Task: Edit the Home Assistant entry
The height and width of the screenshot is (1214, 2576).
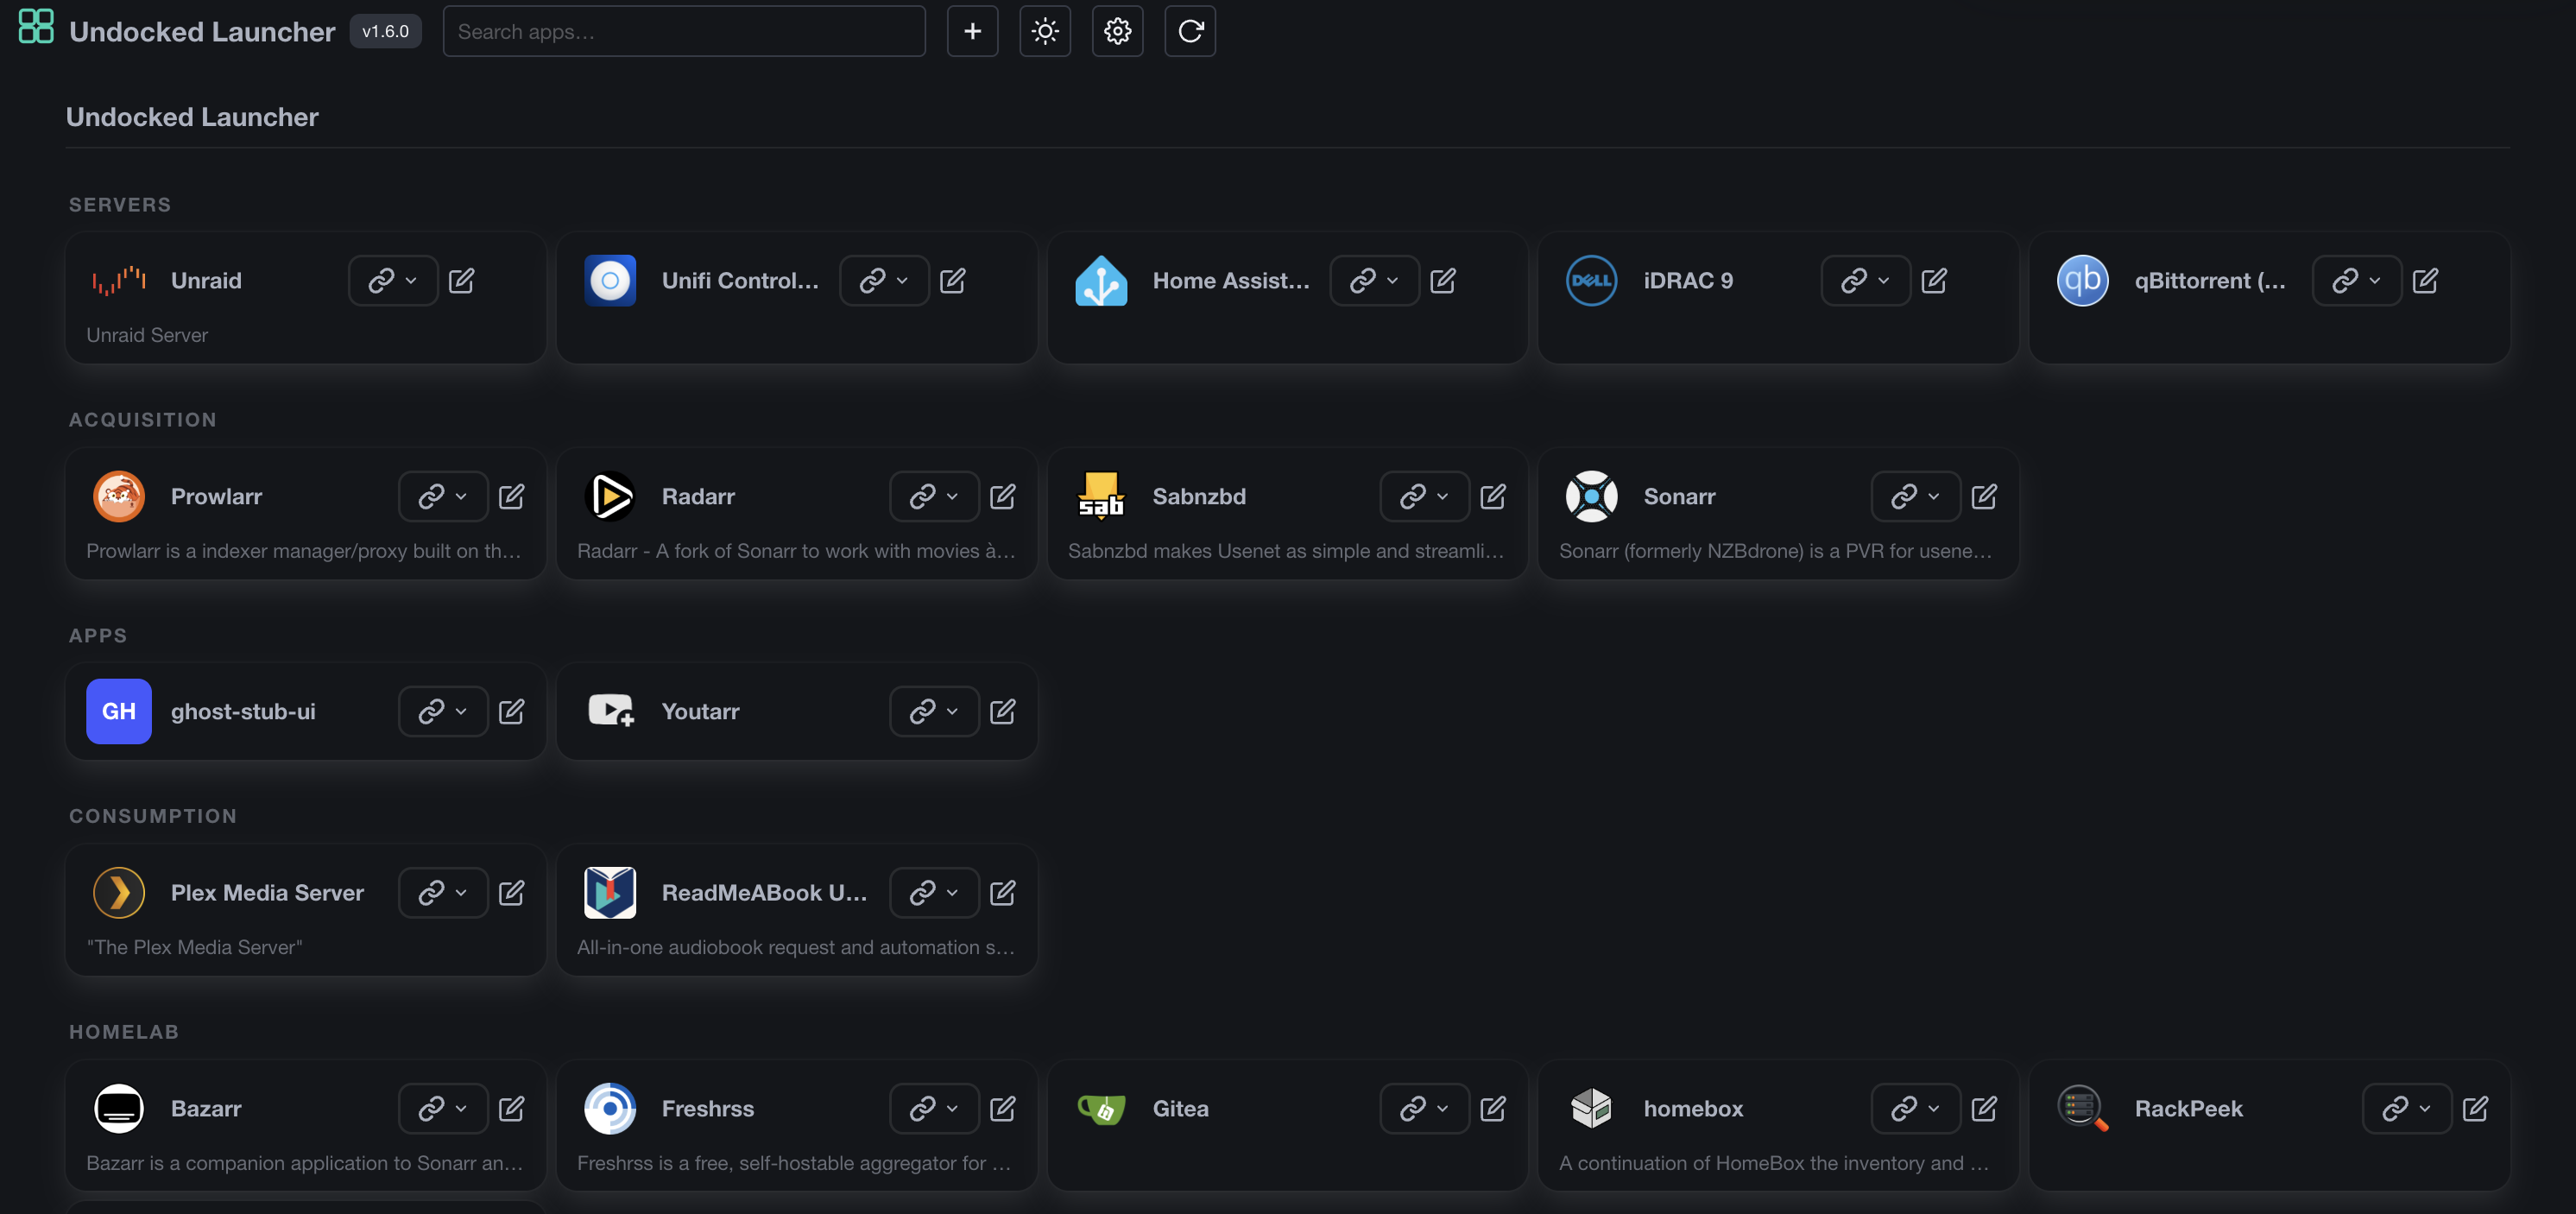Action: (1443, 280)
